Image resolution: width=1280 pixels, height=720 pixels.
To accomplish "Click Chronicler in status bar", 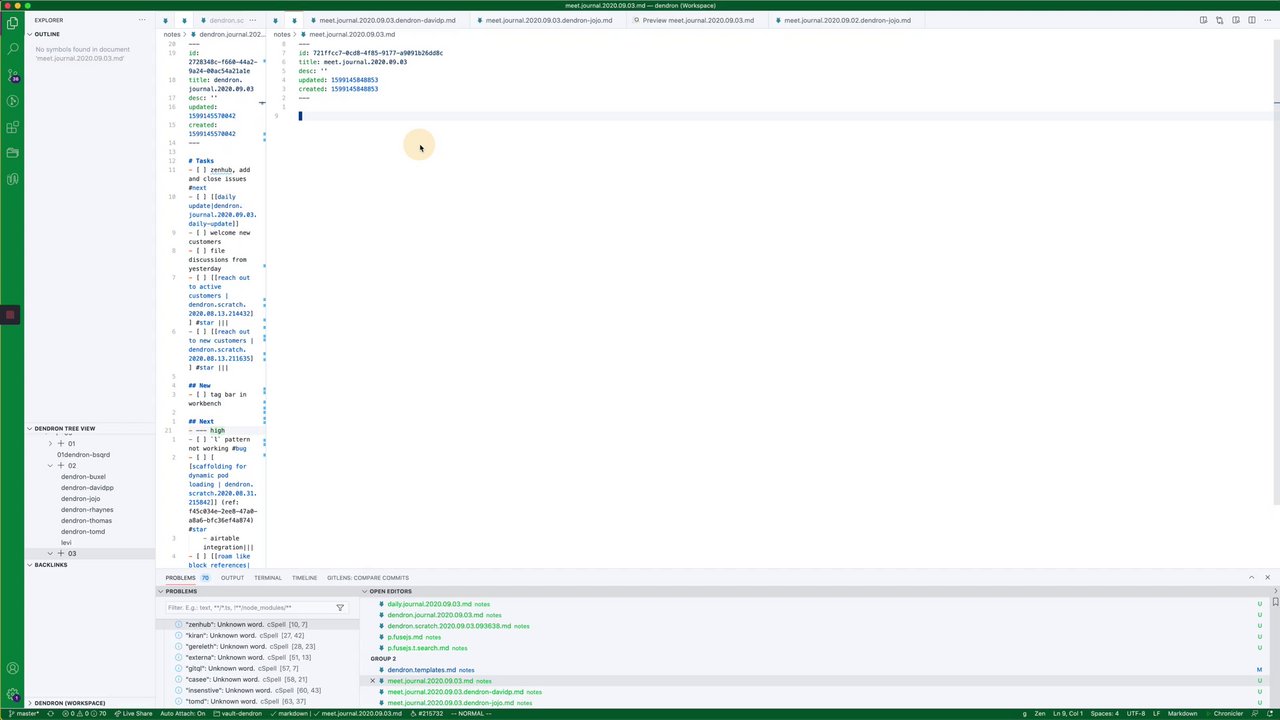I will click(x=1228, y=714).
